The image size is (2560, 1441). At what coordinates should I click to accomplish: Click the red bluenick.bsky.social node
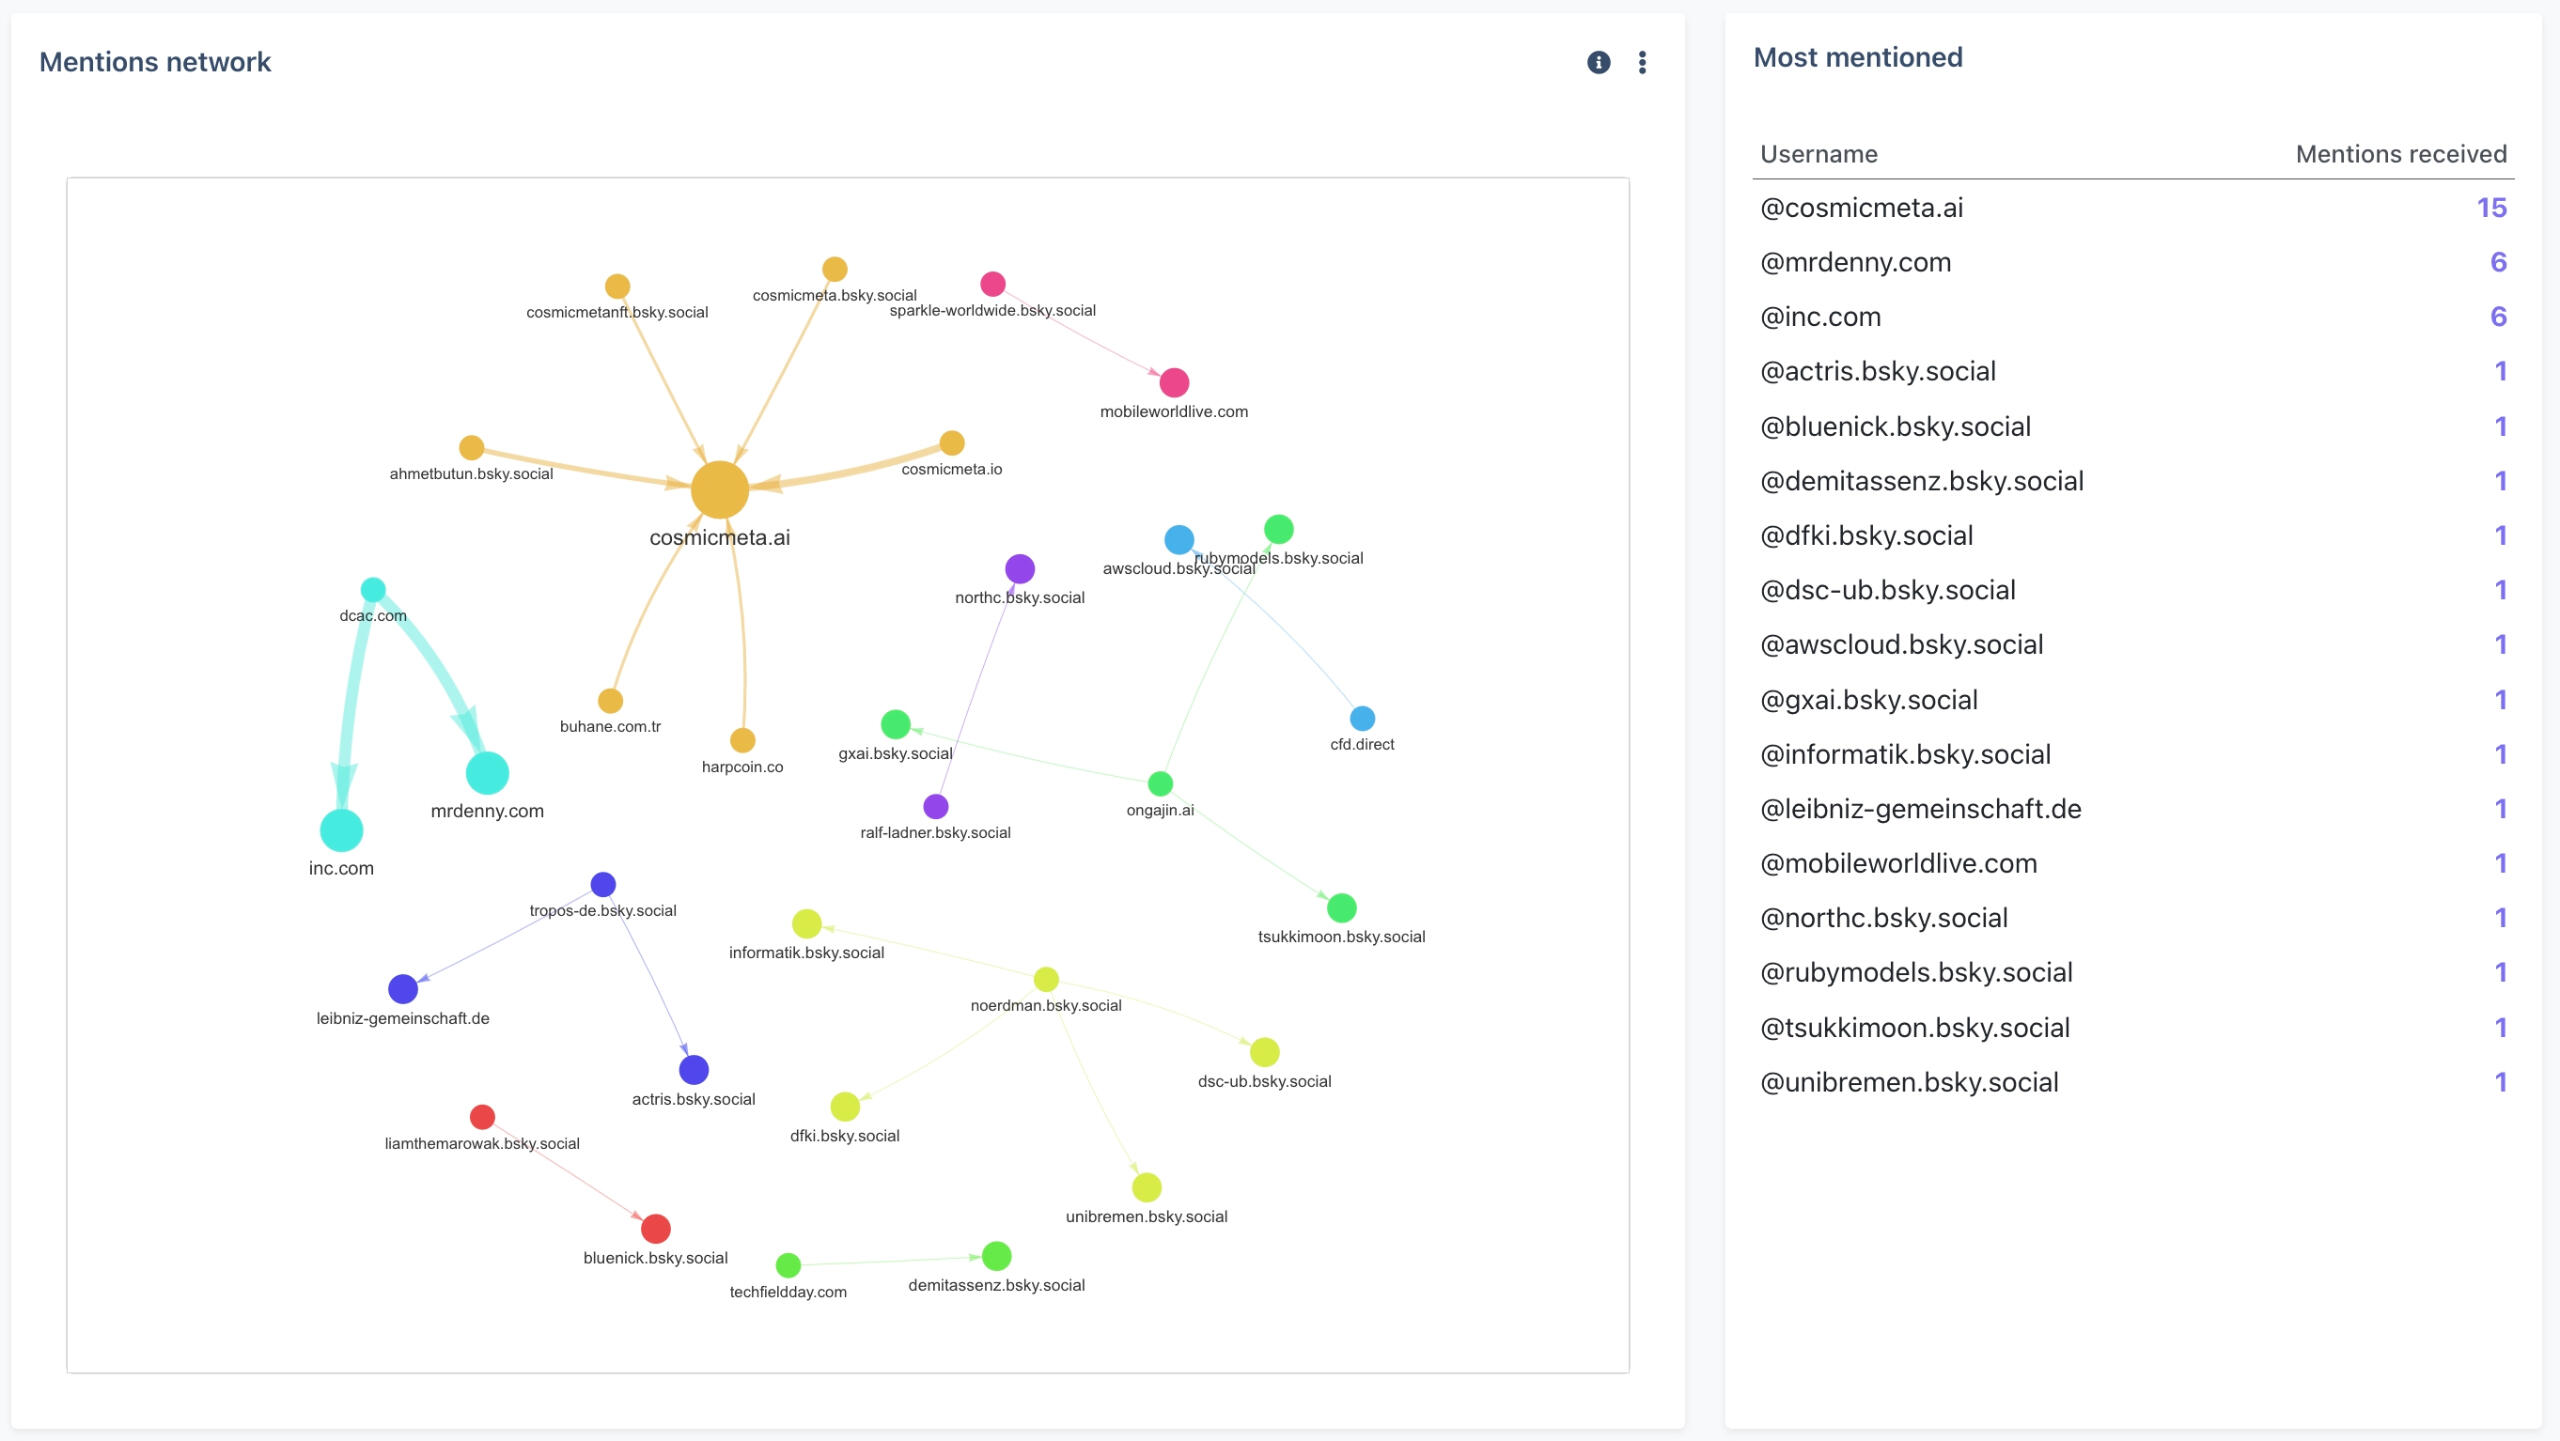655,1228
